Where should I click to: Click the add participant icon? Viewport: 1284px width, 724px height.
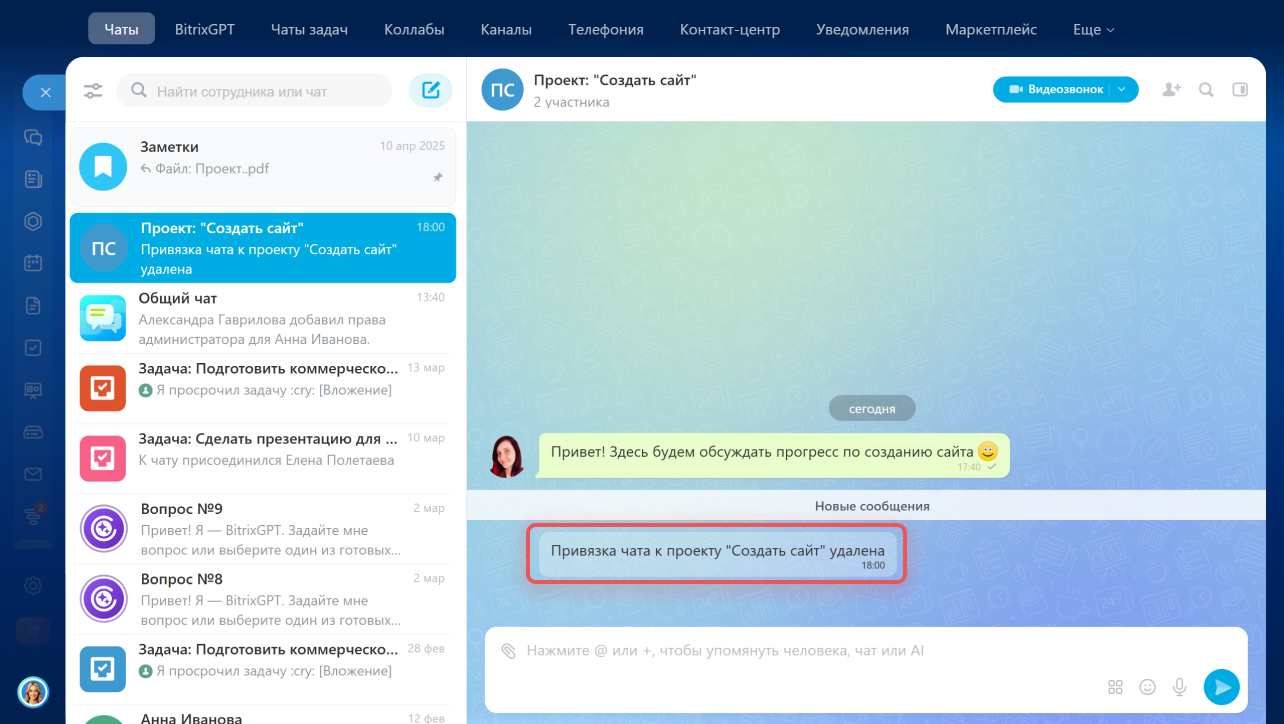coord(1171,90)
